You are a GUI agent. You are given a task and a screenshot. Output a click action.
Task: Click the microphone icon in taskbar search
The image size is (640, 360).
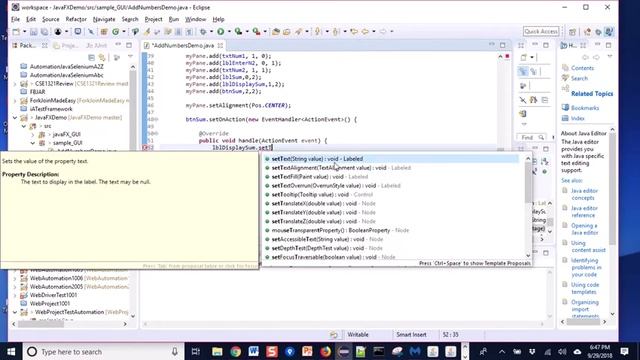click(x=175, y=351)
